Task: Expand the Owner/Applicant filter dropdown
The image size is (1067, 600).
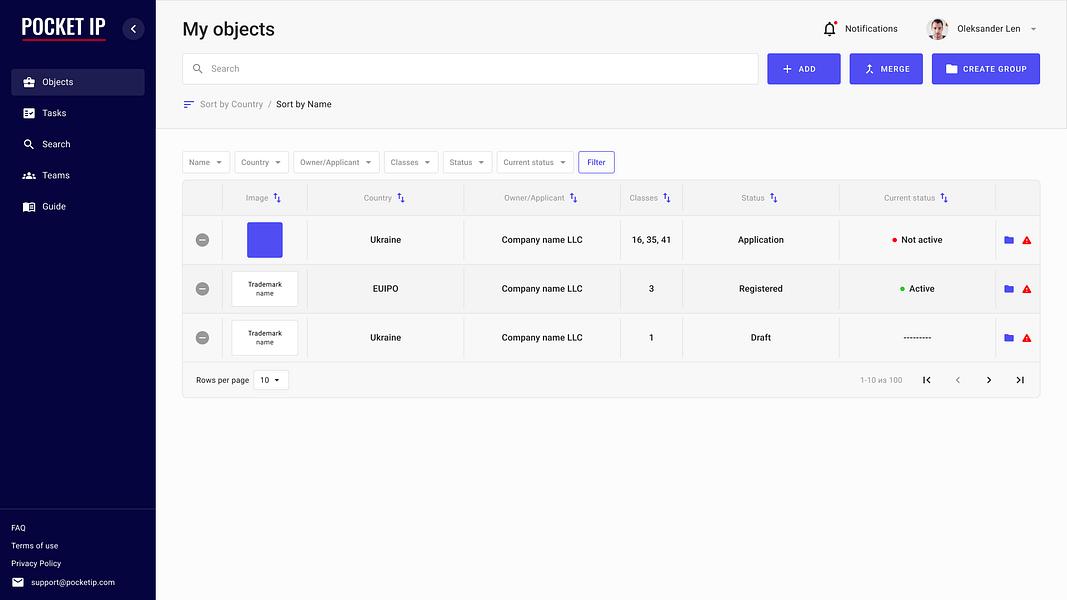Action: 336,163
